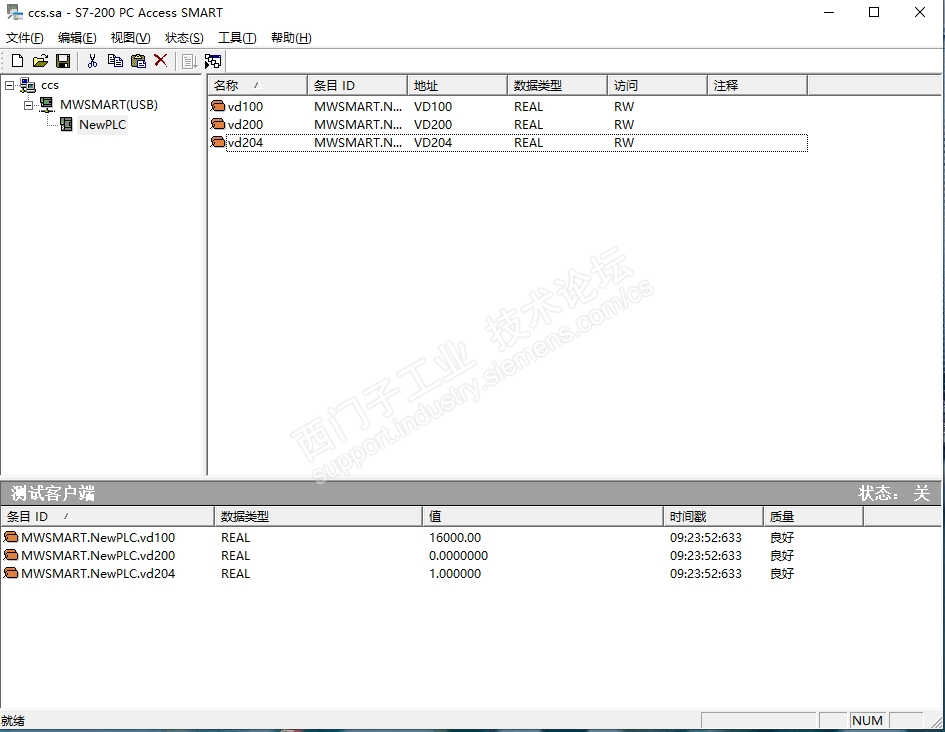Click address cell VD204
The width and height of the screenshot is (945, 732).
(433, 143)
